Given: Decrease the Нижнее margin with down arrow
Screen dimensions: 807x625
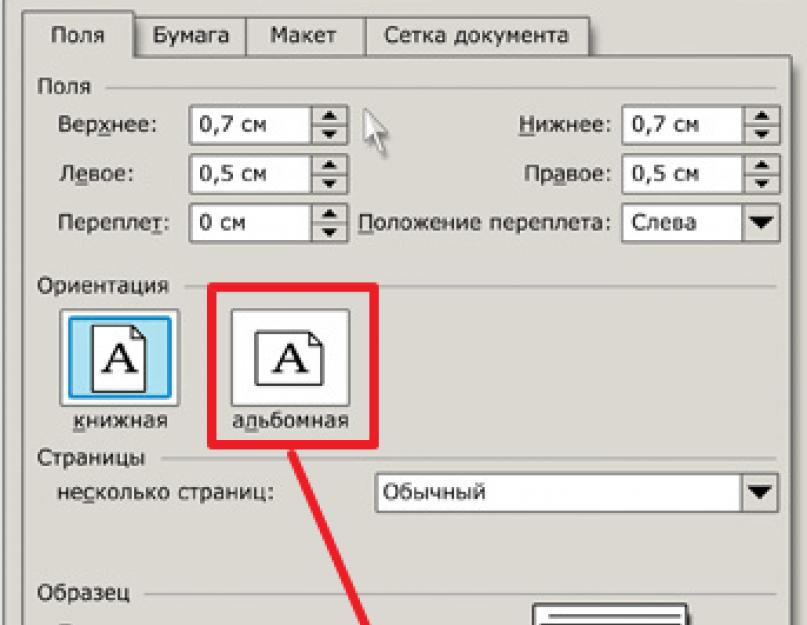Looking at the screenshot, I should (x=762, y=134).
